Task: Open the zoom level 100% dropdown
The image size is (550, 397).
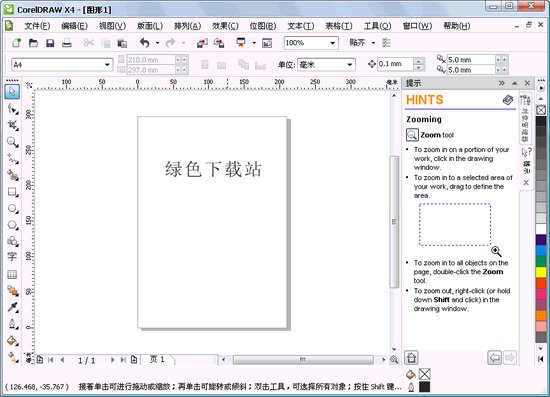Action: tap(332, 43)
